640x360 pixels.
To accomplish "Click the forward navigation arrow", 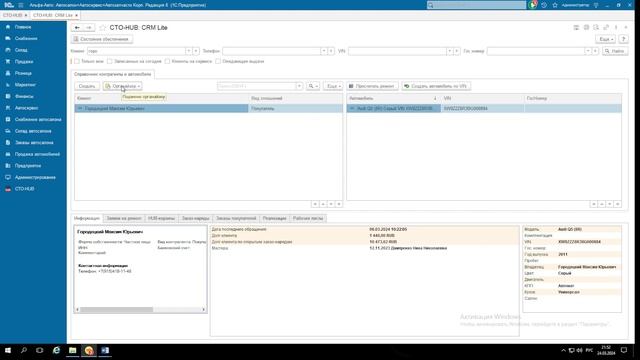I will 89,28.
